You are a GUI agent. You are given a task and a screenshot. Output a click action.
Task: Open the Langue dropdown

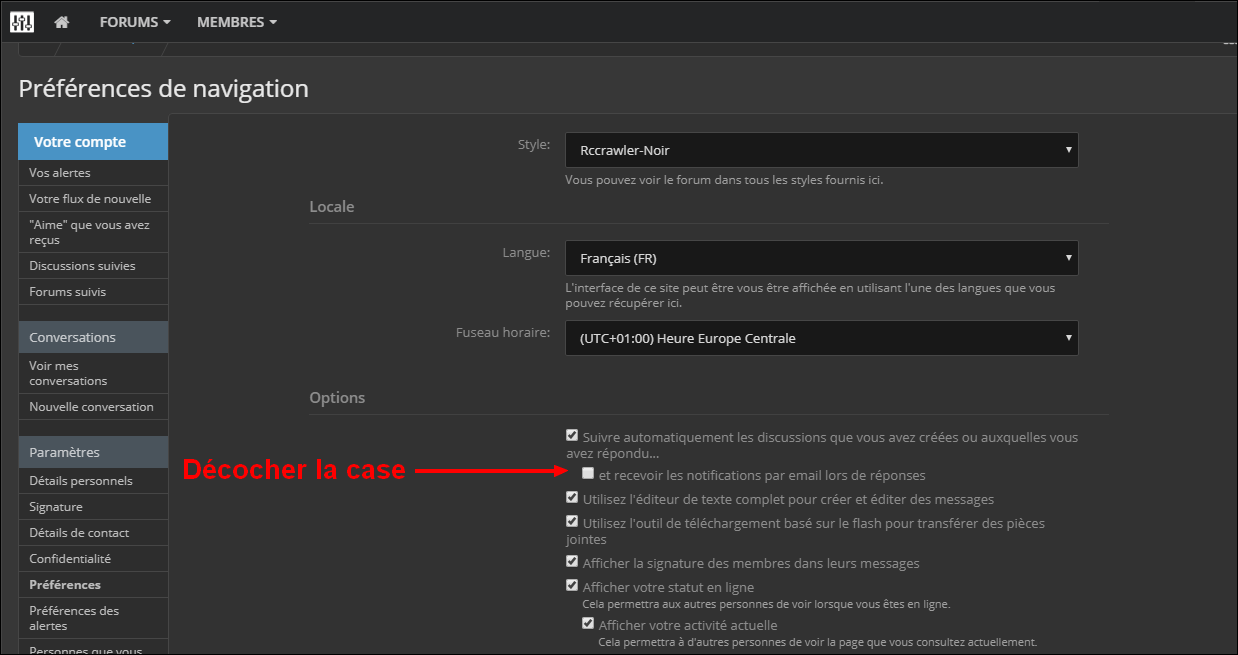(821, 258)
